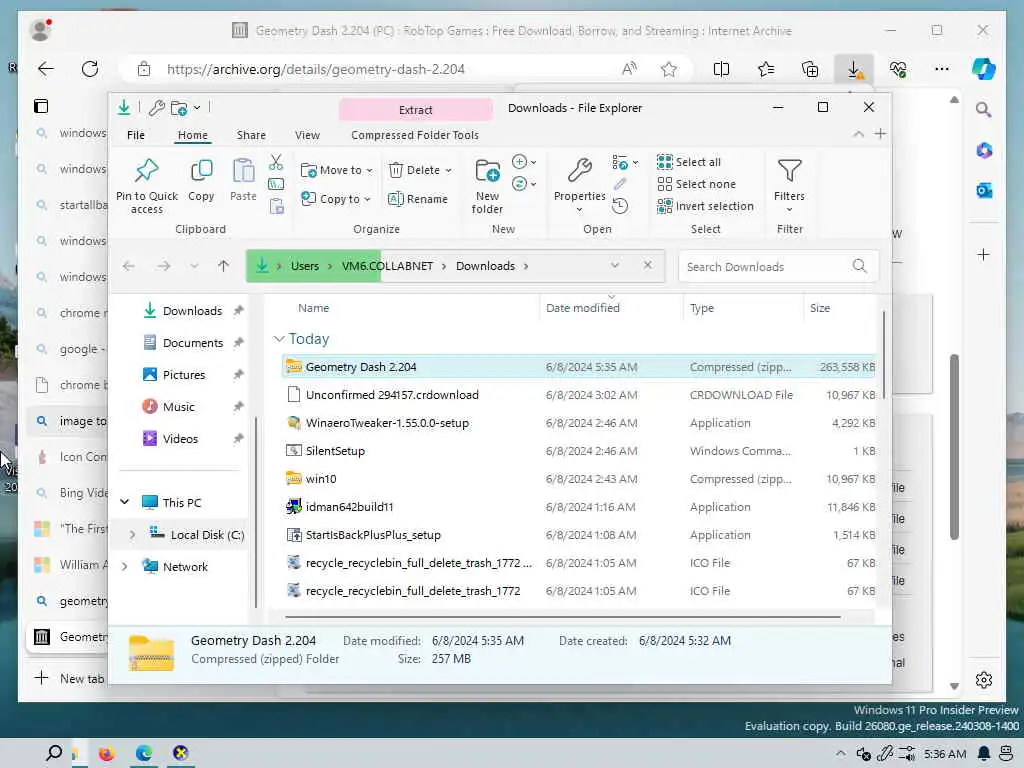Collapse the ribbon with chevron

(858, 135)
